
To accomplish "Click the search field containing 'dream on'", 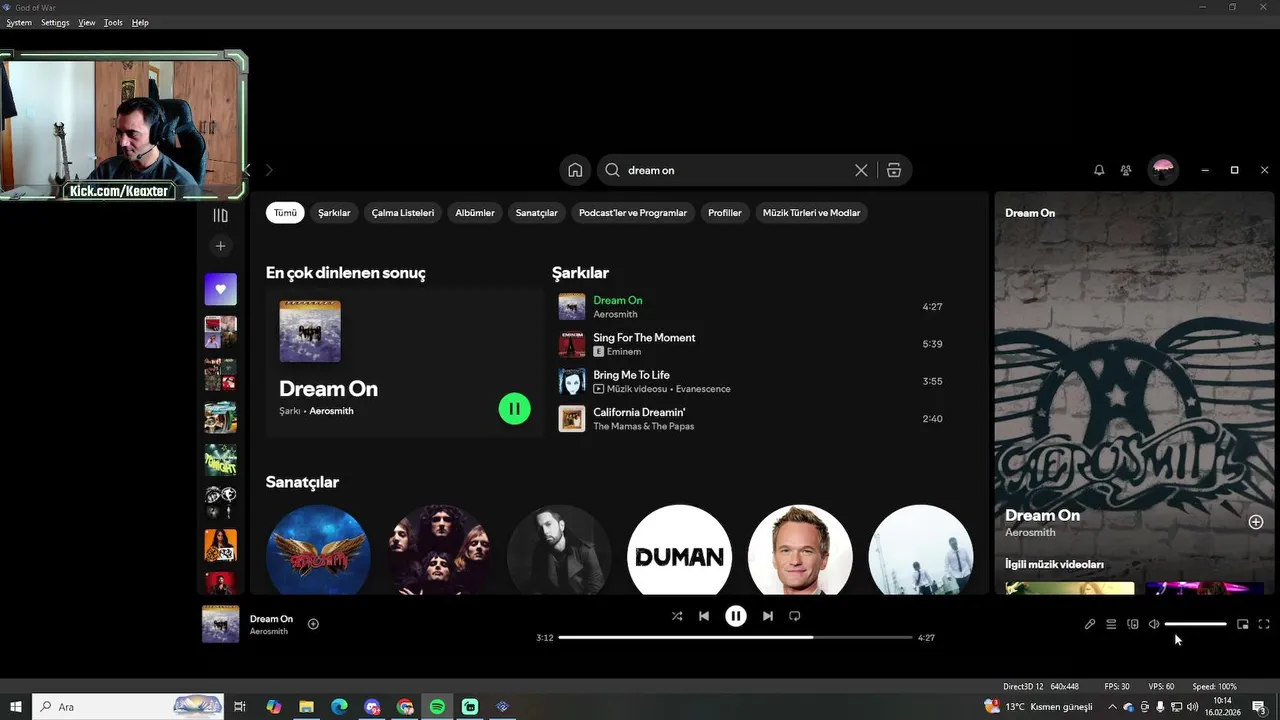I will click(x=738, y=170).
